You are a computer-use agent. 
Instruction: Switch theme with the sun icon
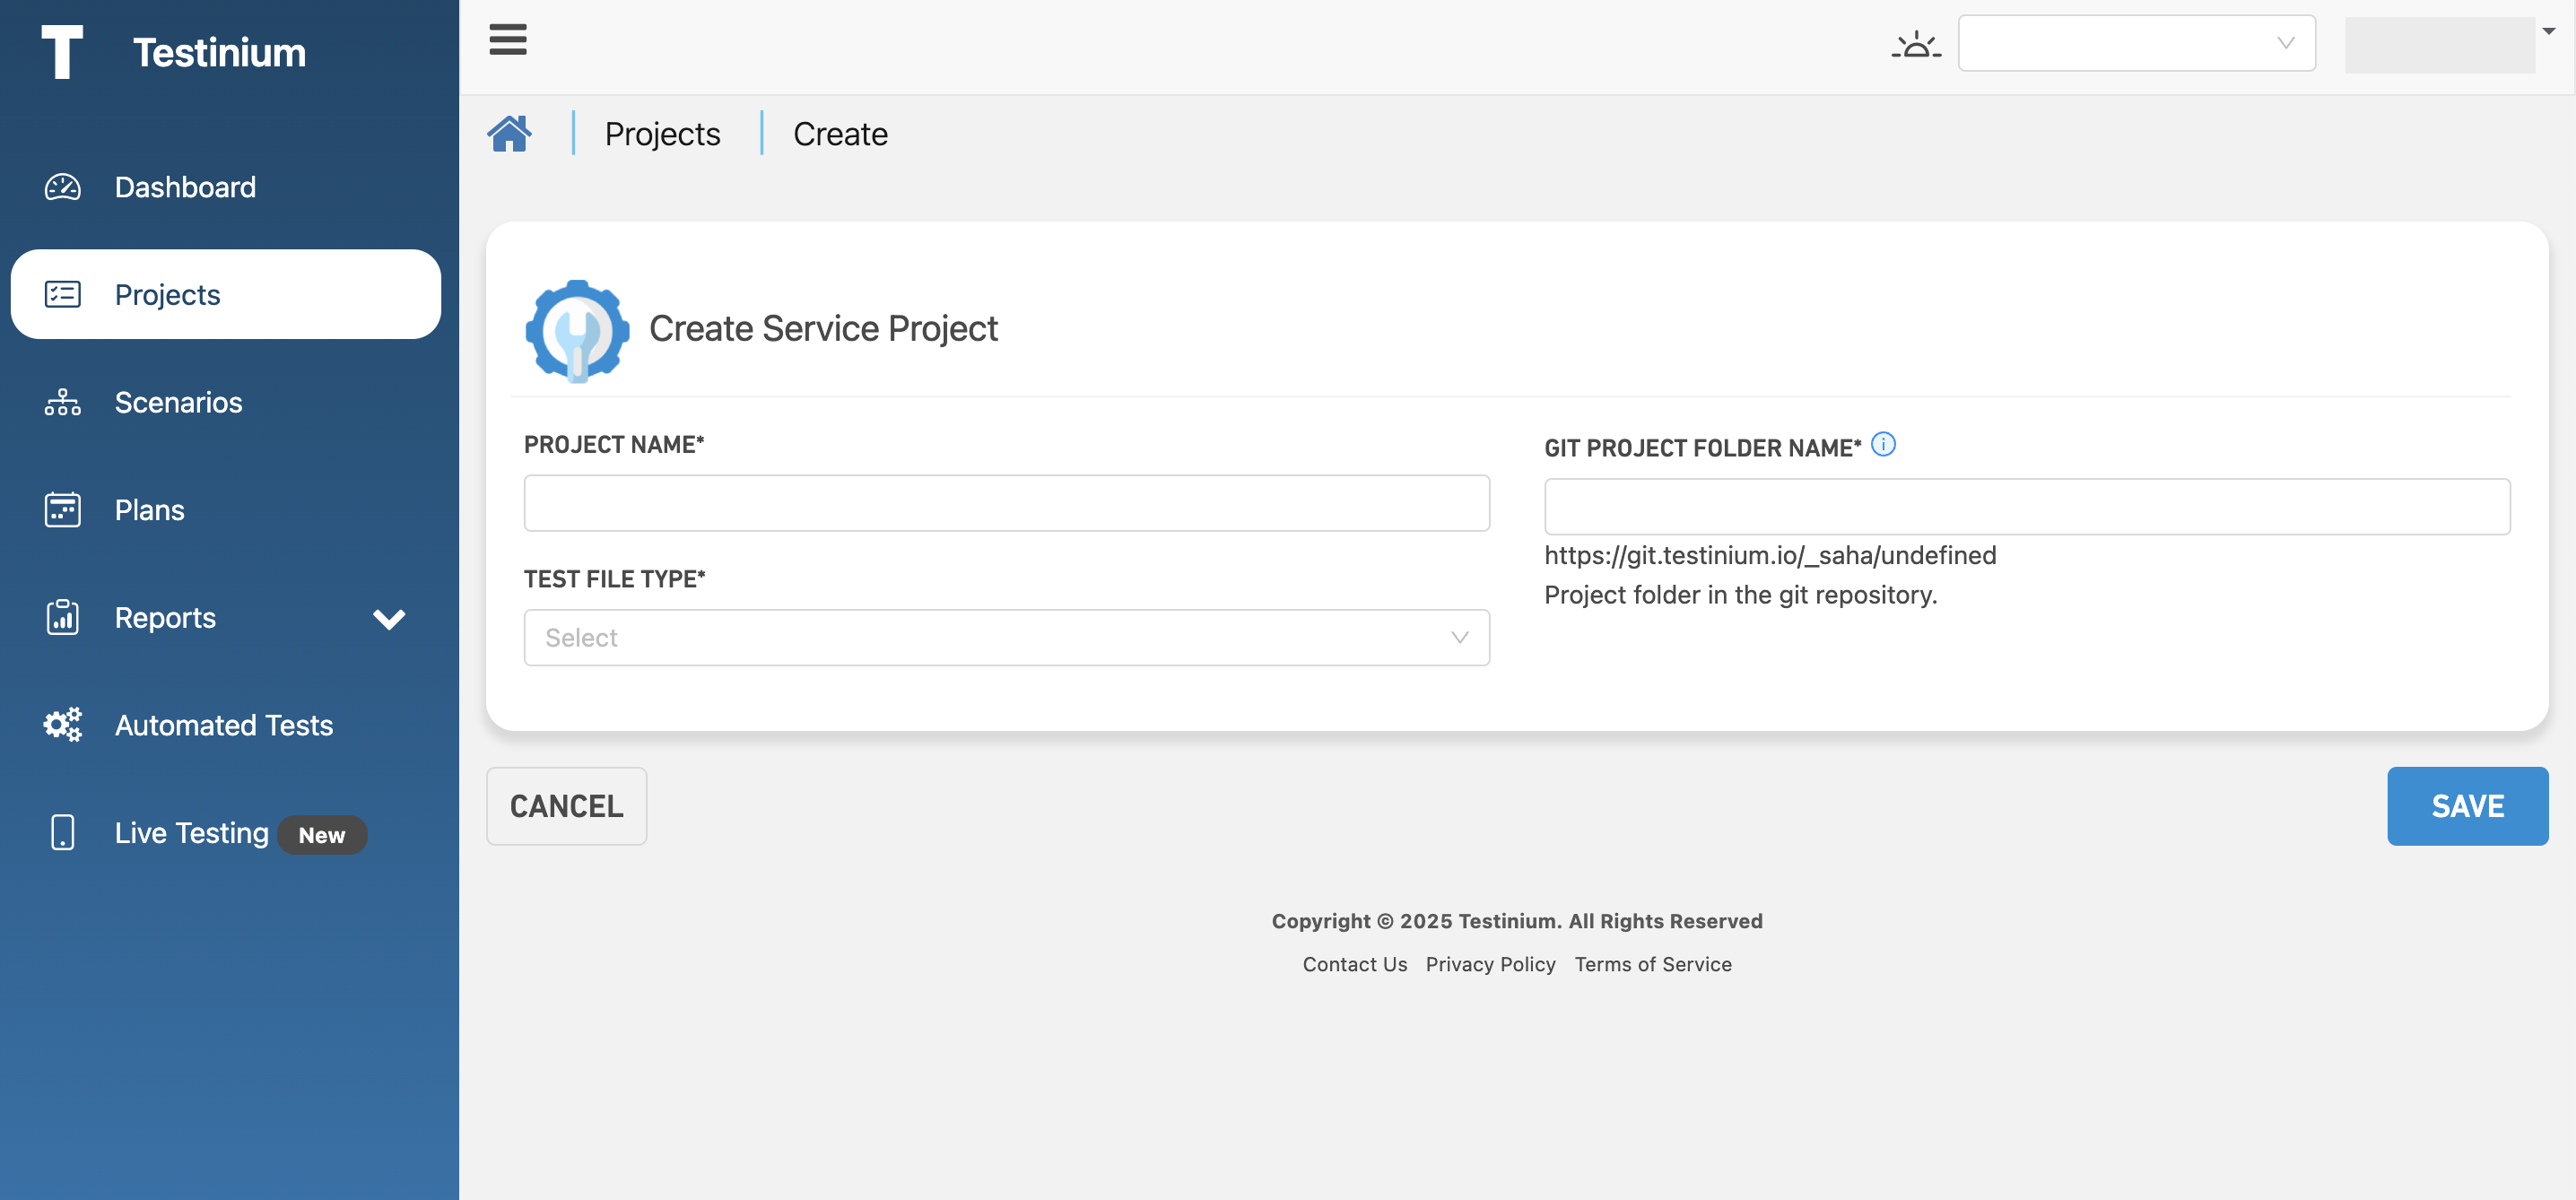point(1915,44)
